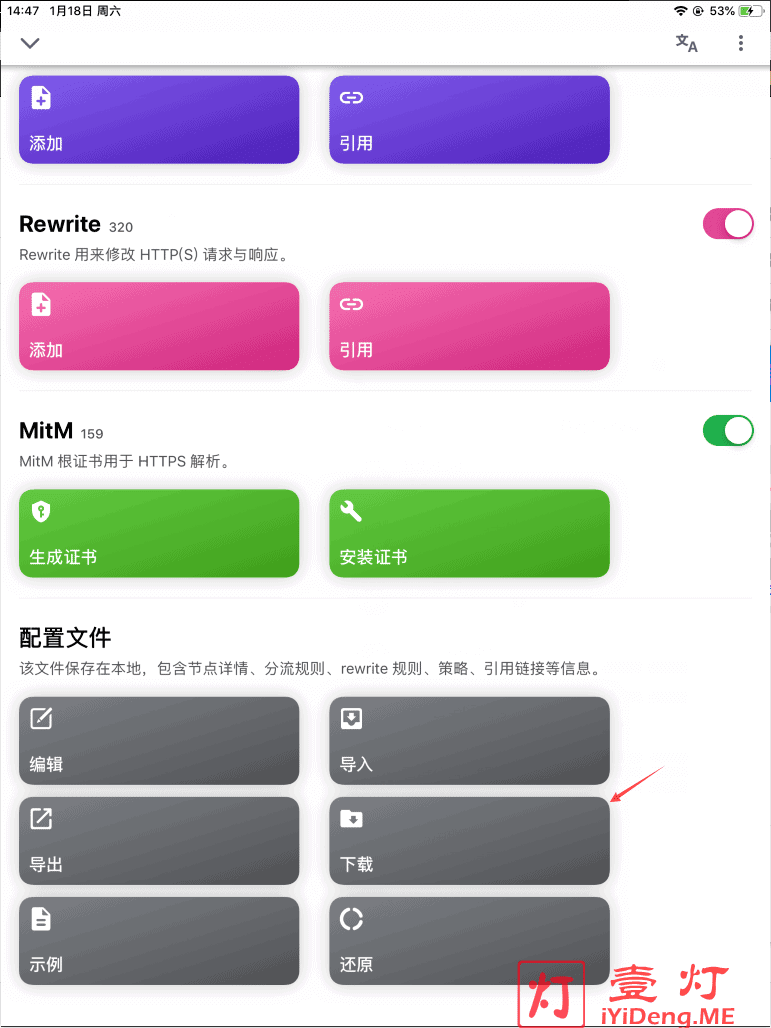The image size is (771, 1028).
Task: Tap the purple 添加 card's file-plus icon
Action: click(x=41, y=98)
